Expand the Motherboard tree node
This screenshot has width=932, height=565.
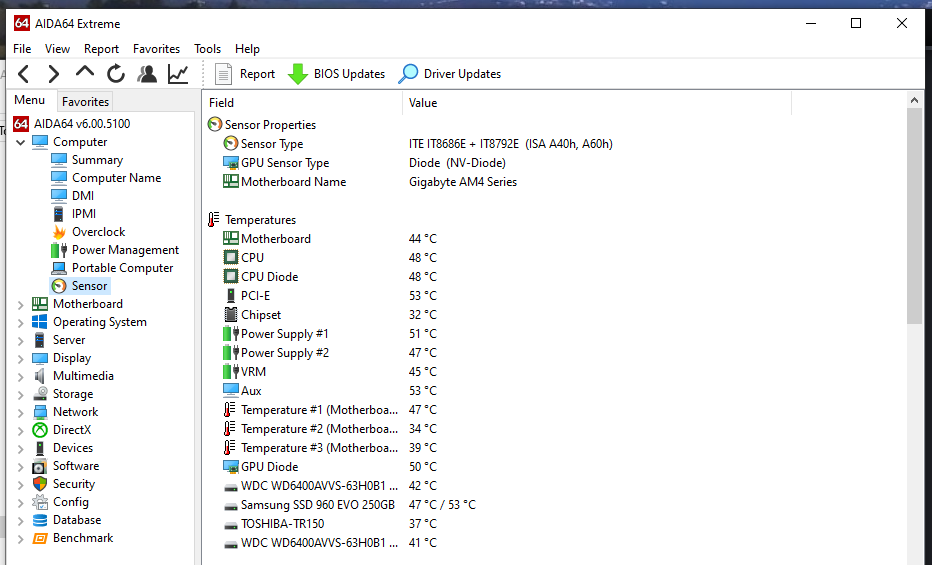(21, 305)
